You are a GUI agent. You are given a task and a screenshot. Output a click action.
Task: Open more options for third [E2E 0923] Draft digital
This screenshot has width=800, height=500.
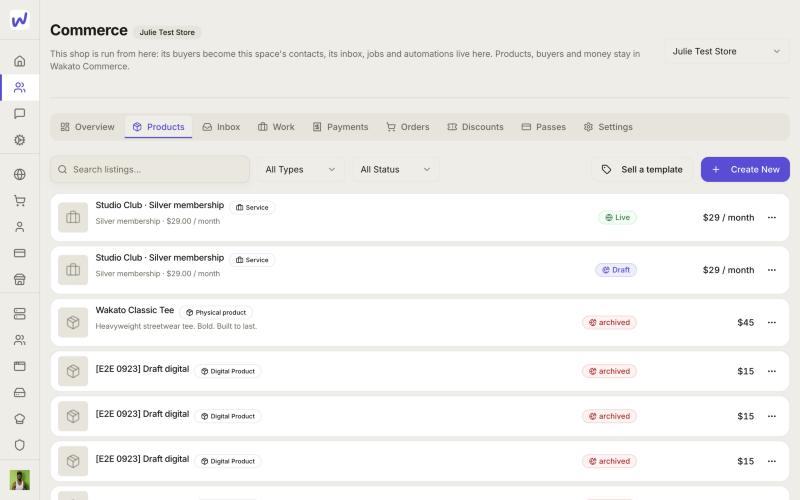click(x=771, y=461)
